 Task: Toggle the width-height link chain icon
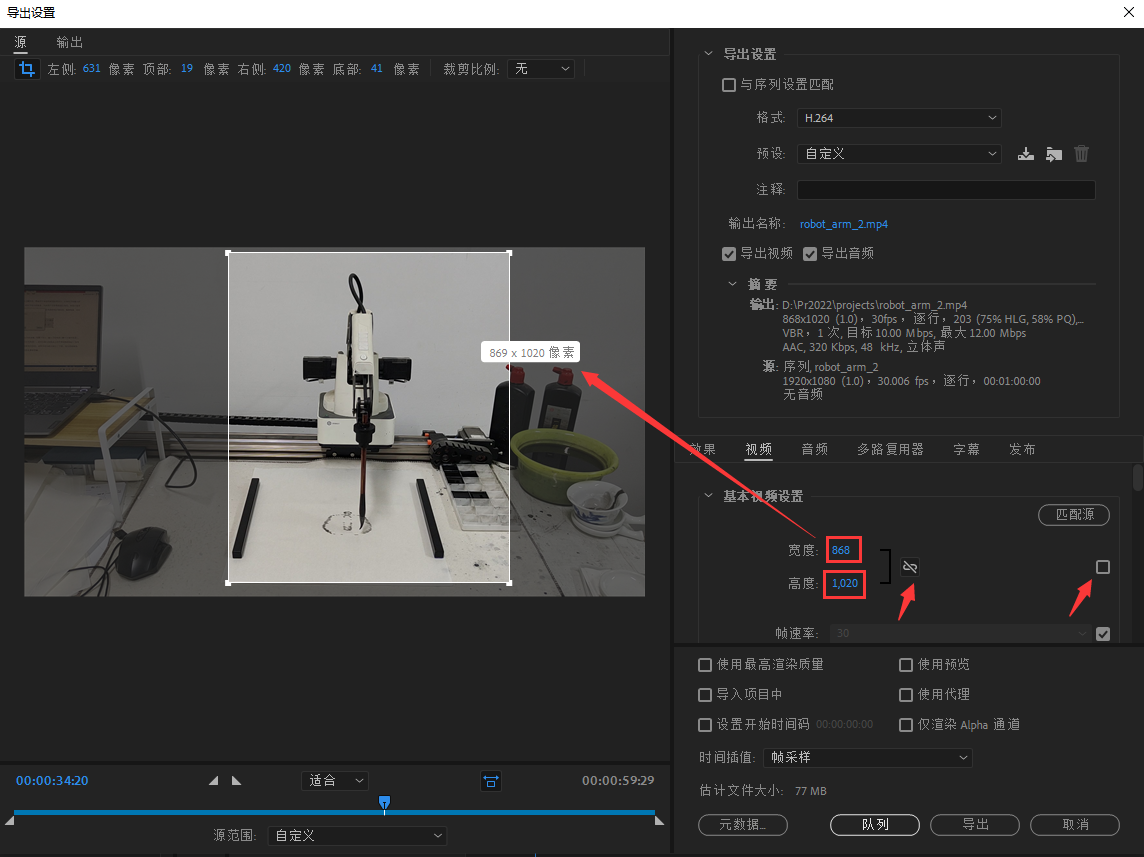pos(910,567)
